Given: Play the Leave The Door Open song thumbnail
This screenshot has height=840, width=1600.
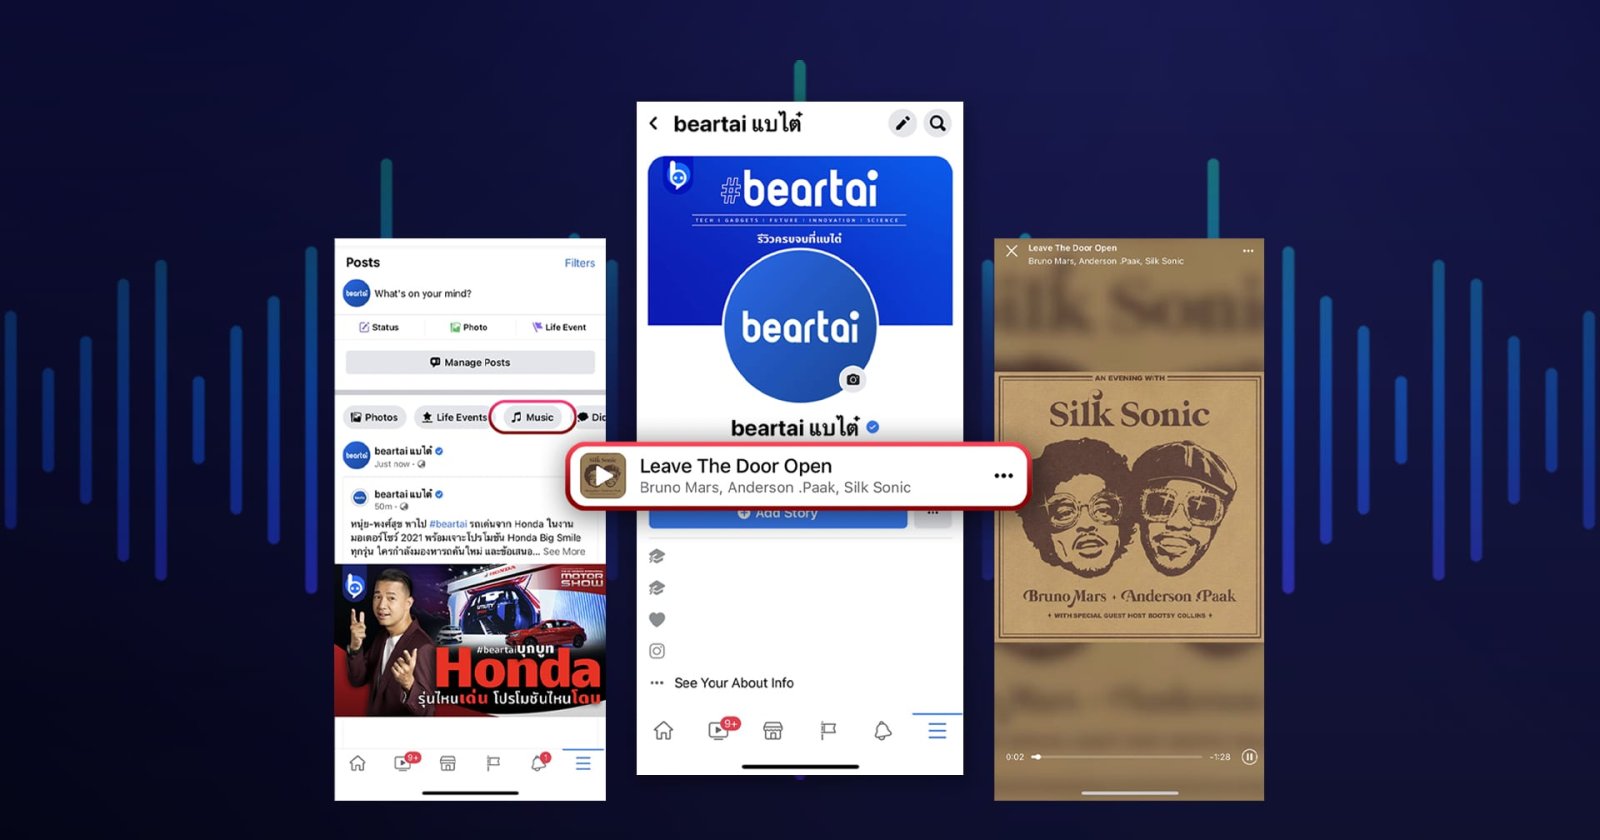Looking at the screenshot, I should (x=603, y=476).
